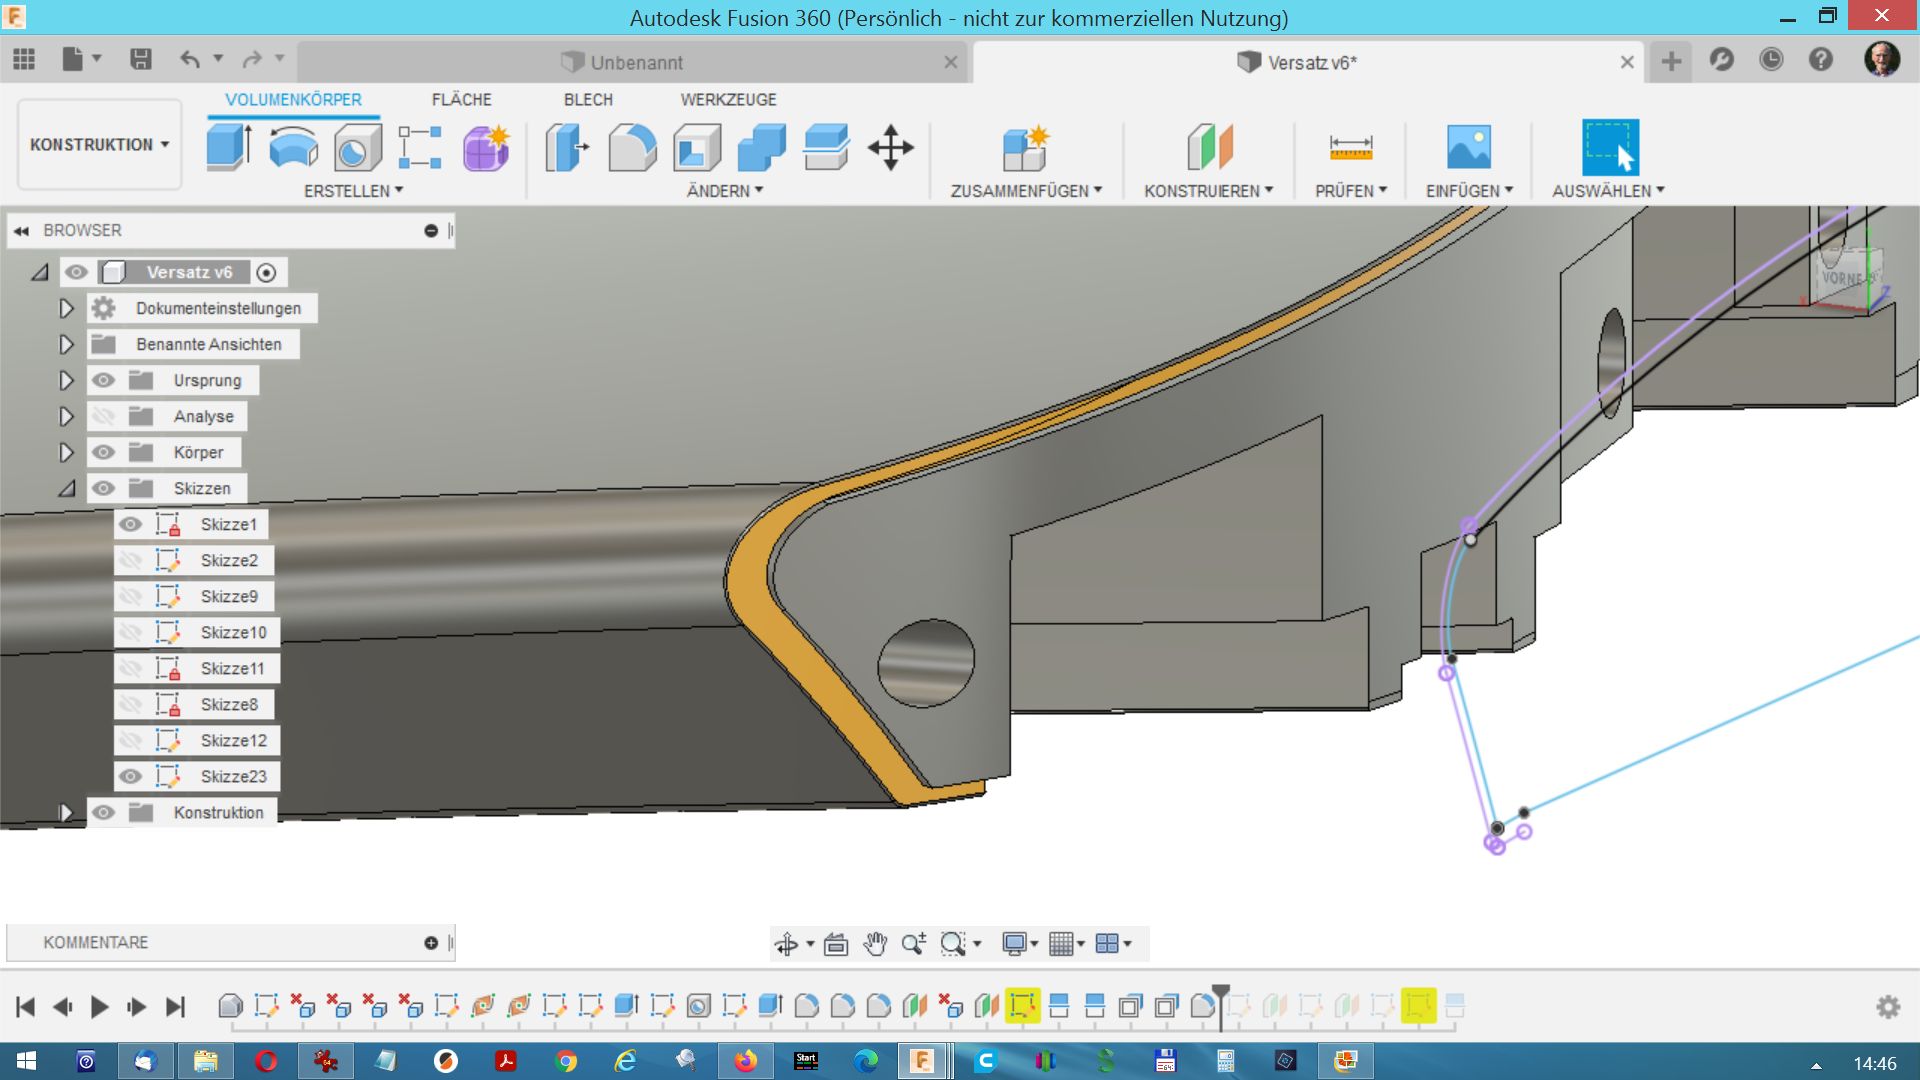
Task: Click the Save icon in the top bar
Action: pos(141,60)
